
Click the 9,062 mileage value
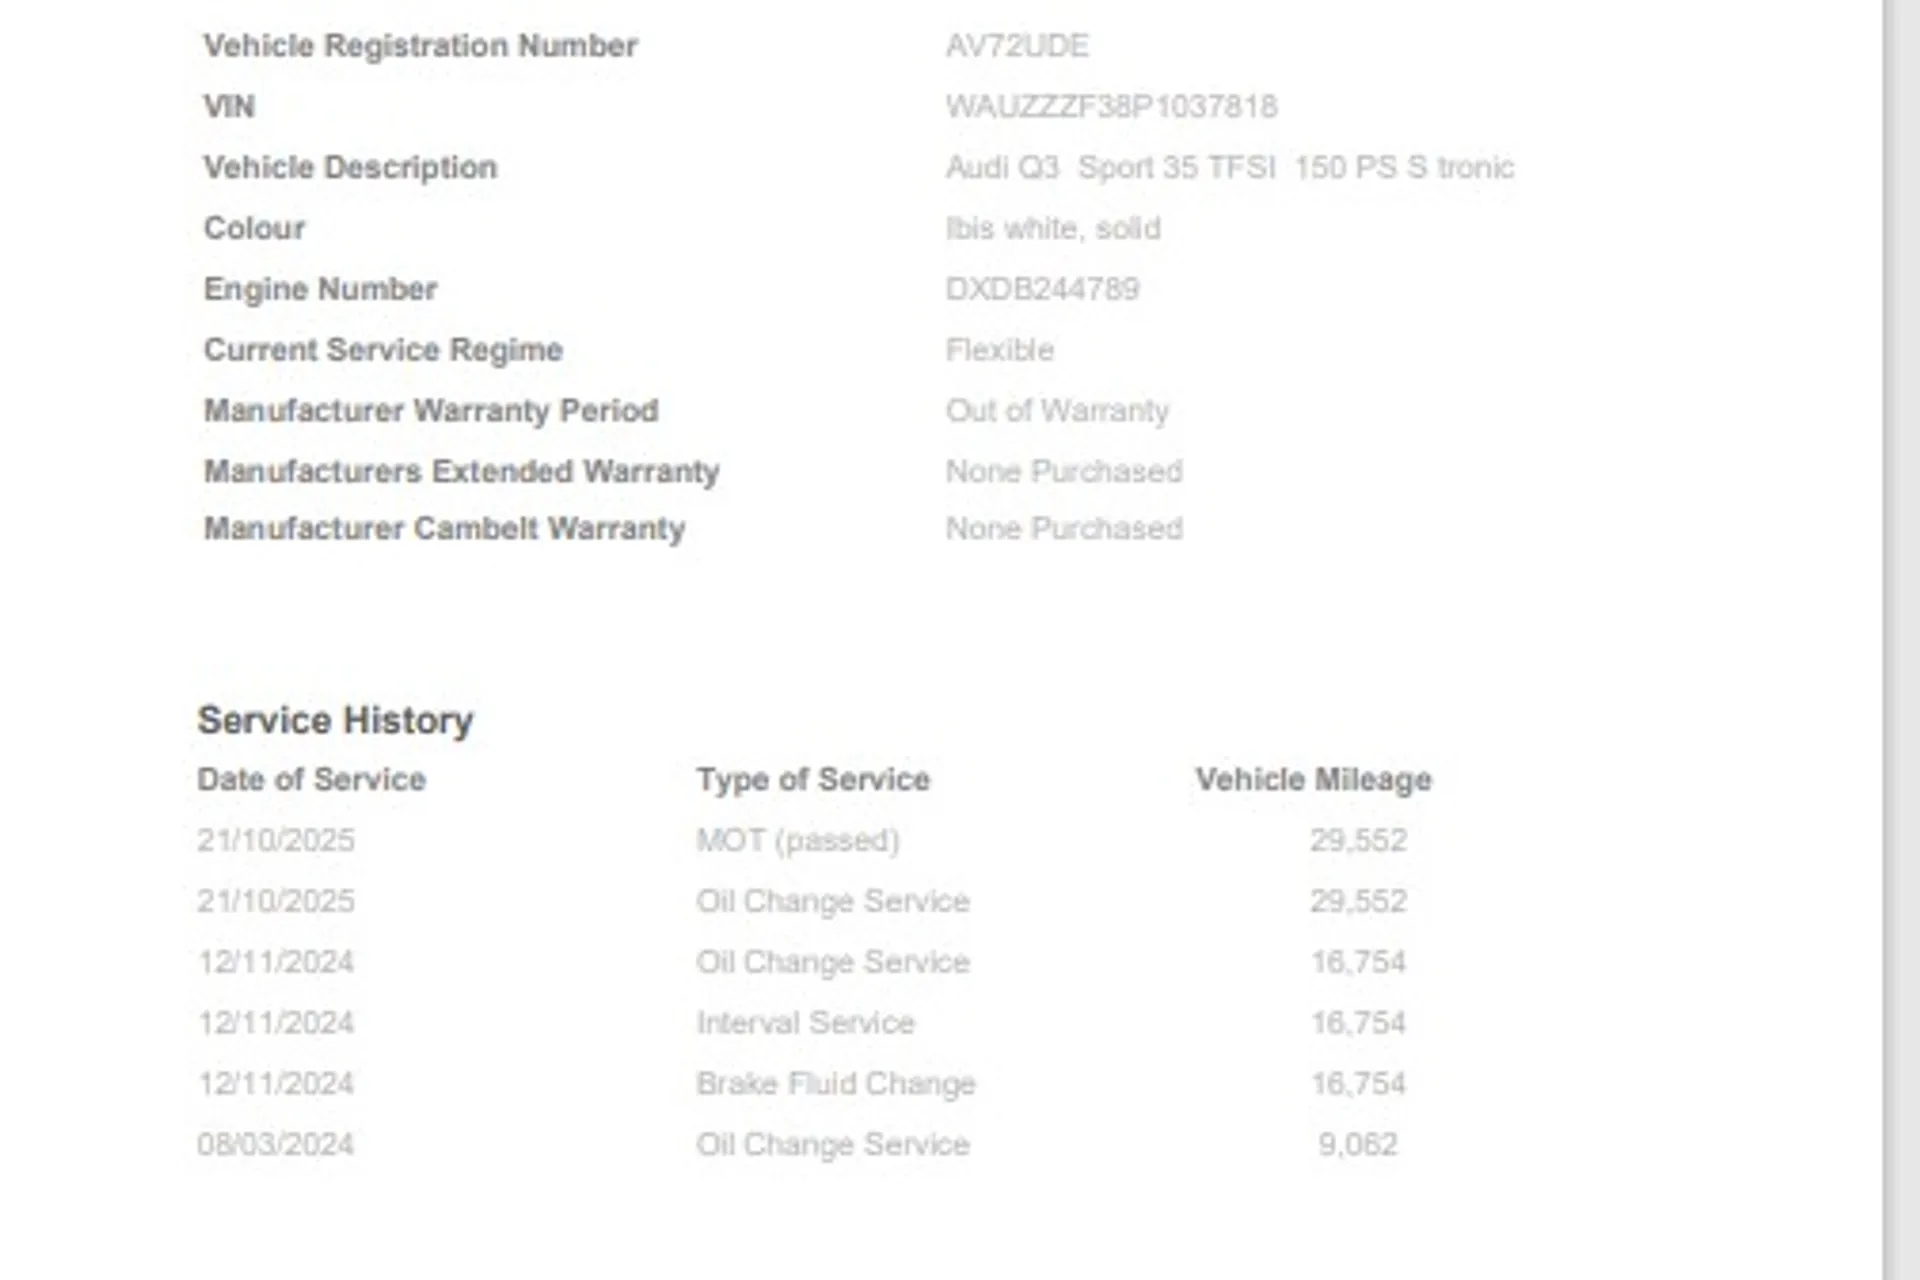click(1357, 1145)
